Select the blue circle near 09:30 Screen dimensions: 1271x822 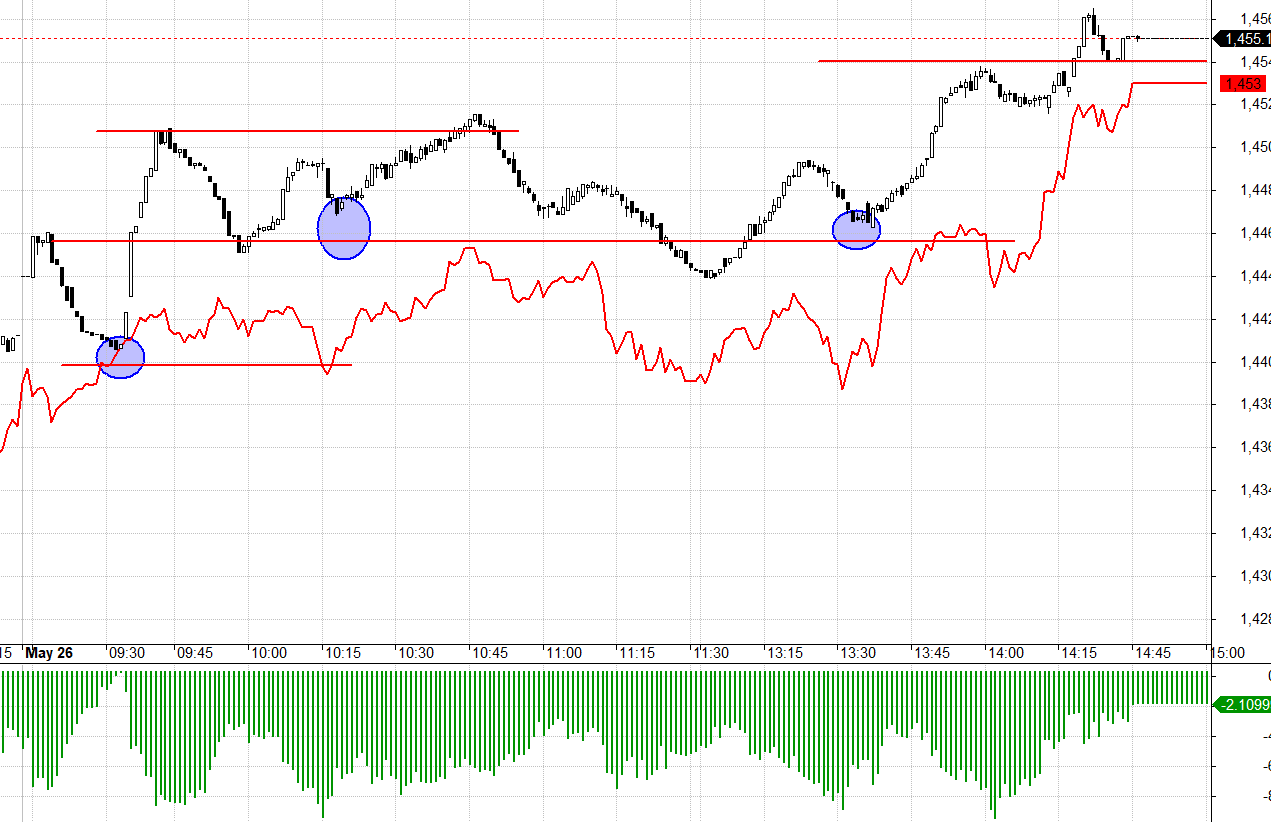pos(120,357)
